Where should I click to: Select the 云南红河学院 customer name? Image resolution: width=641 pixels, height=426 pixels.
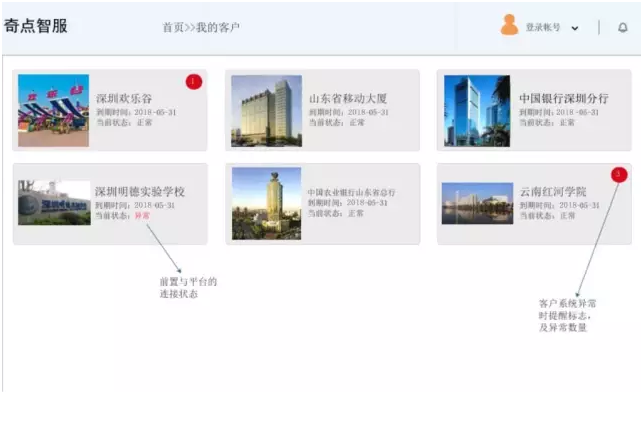pos(553,192)
